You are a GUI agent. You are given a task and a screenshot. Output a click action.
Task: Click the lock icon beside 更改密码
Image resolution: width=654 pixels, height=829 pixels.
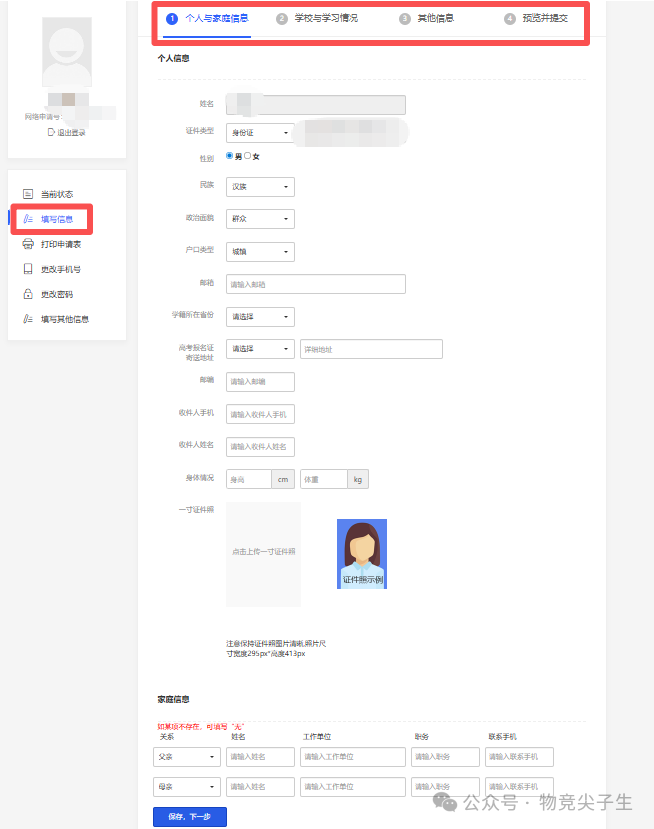pos(28,295)
